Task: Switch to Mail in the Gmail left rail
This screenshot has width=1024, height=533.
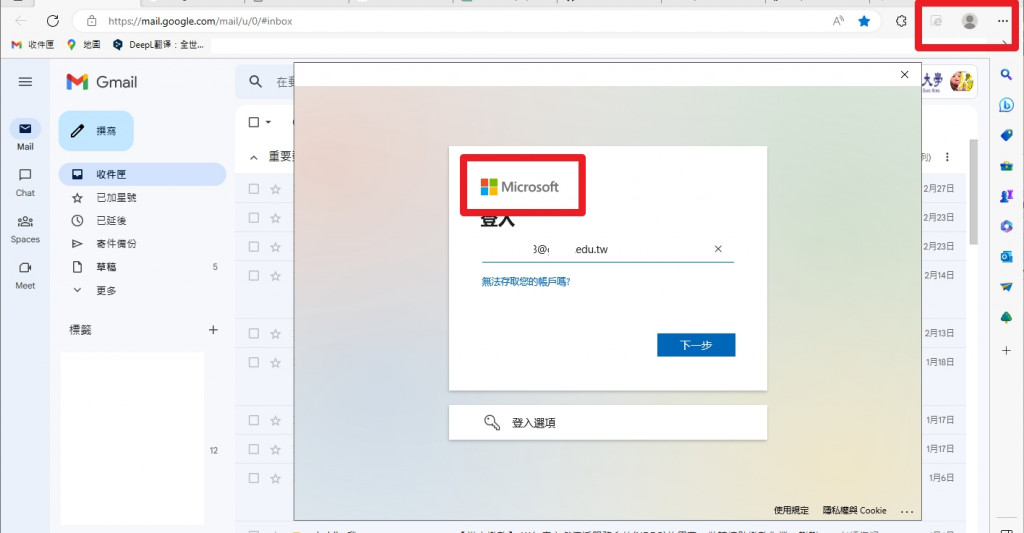Action: coord(25,135)
